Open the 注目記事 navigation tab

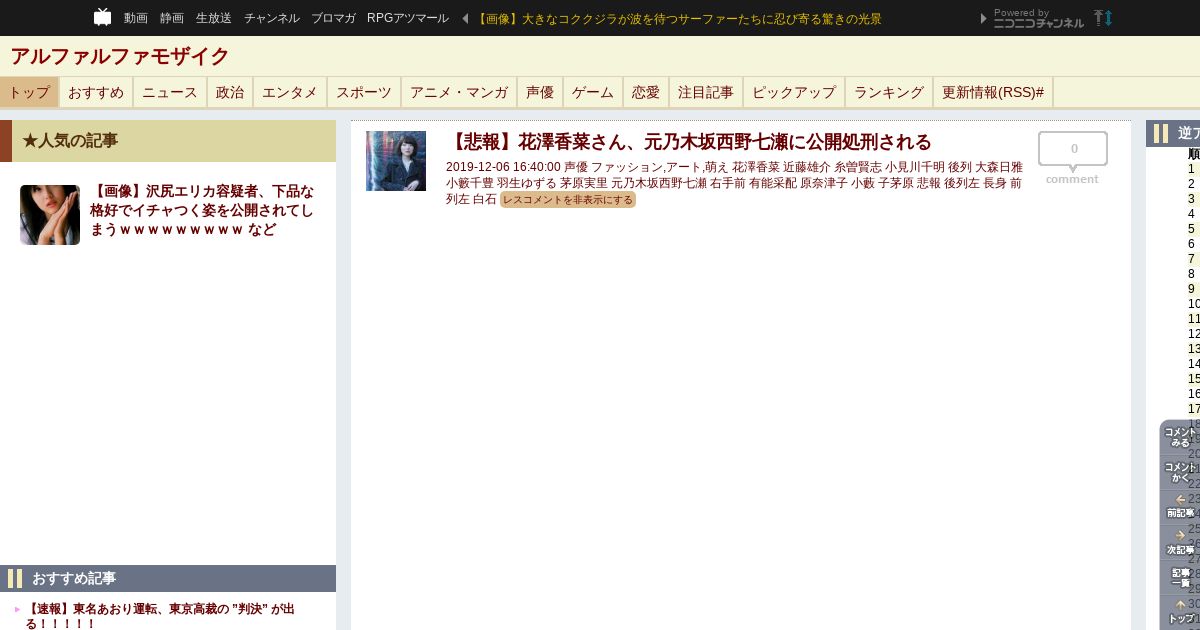tap(706, 92)
